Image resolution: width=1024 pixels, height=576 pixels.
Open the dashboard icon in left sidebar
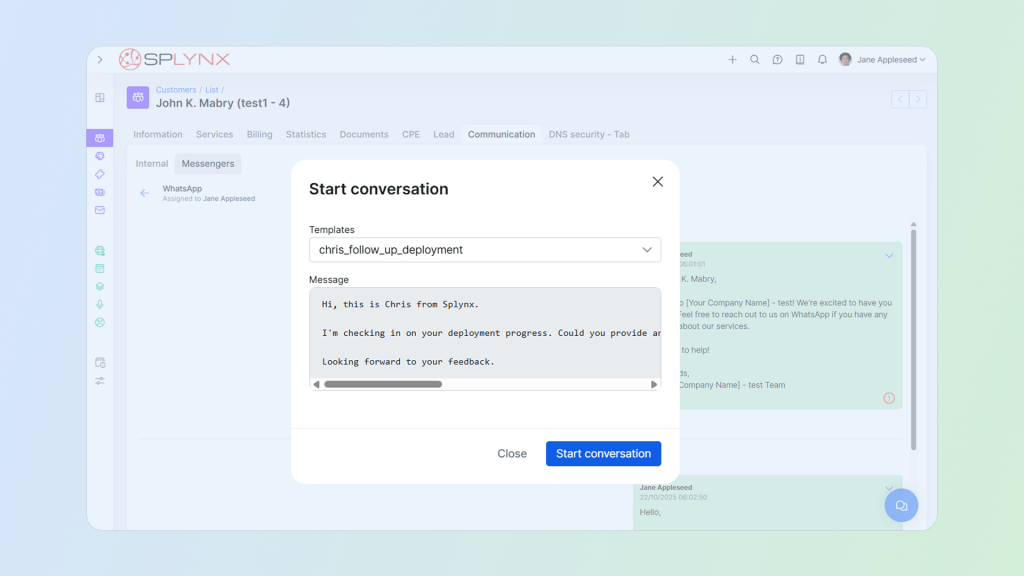pos(100,98)
